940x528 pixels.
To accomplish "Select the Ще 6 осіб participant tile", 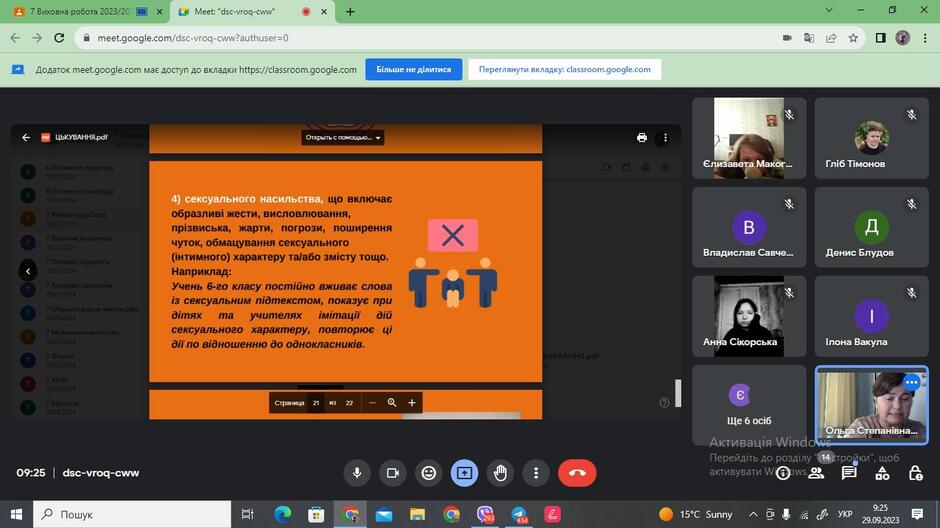I will 749,405.
